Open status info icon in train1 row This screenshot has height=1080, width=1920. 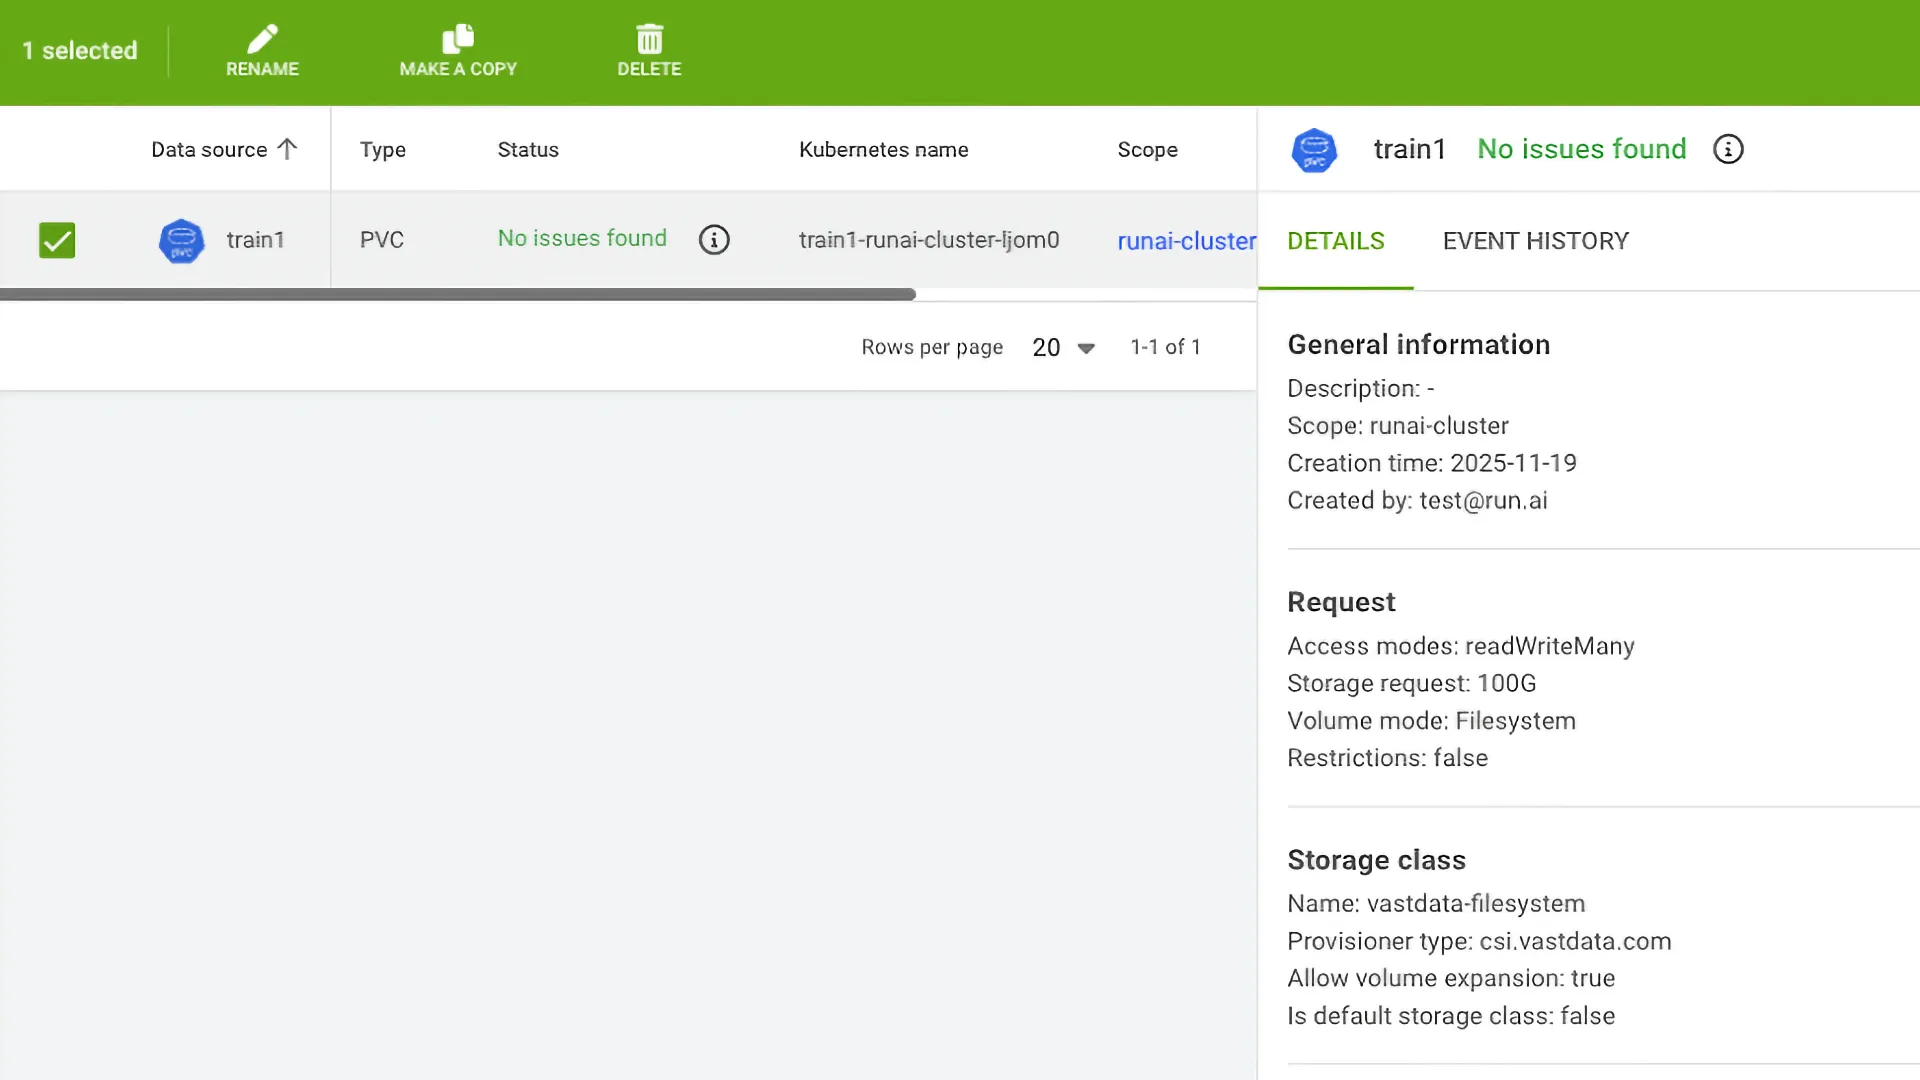click(x=714, y=240)
